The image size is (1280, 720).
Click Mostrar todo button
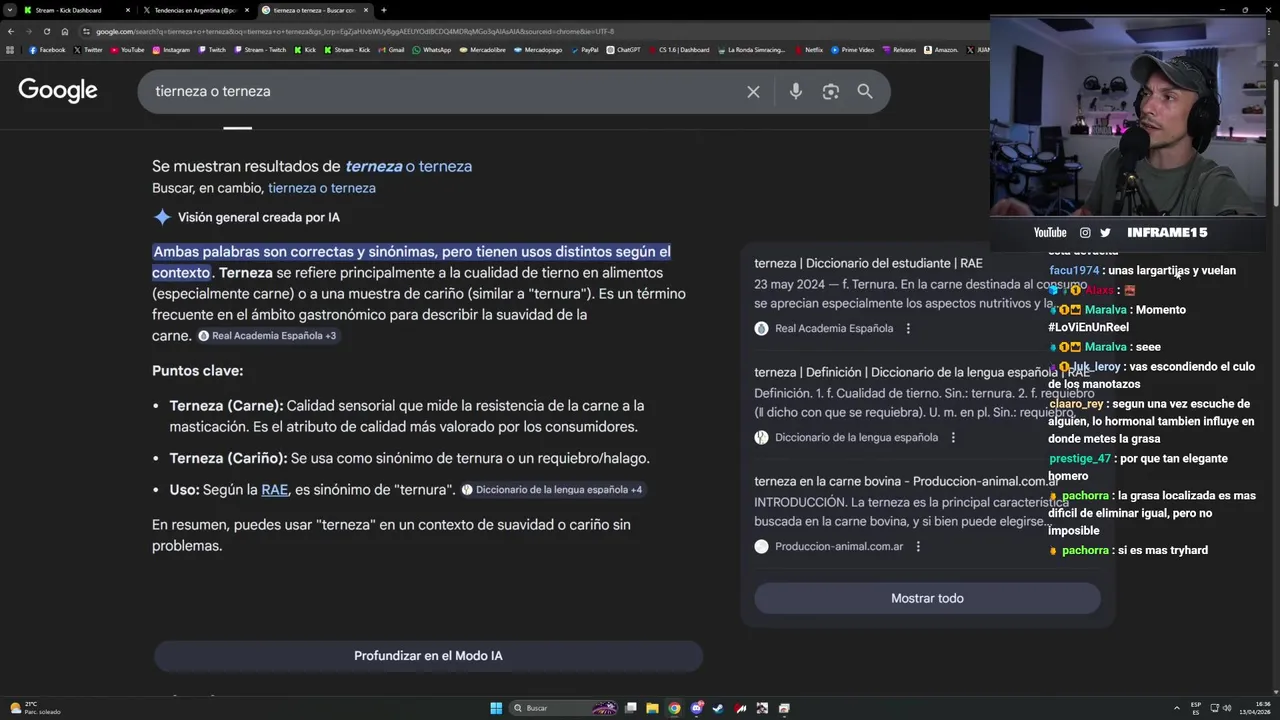[927, 598]
